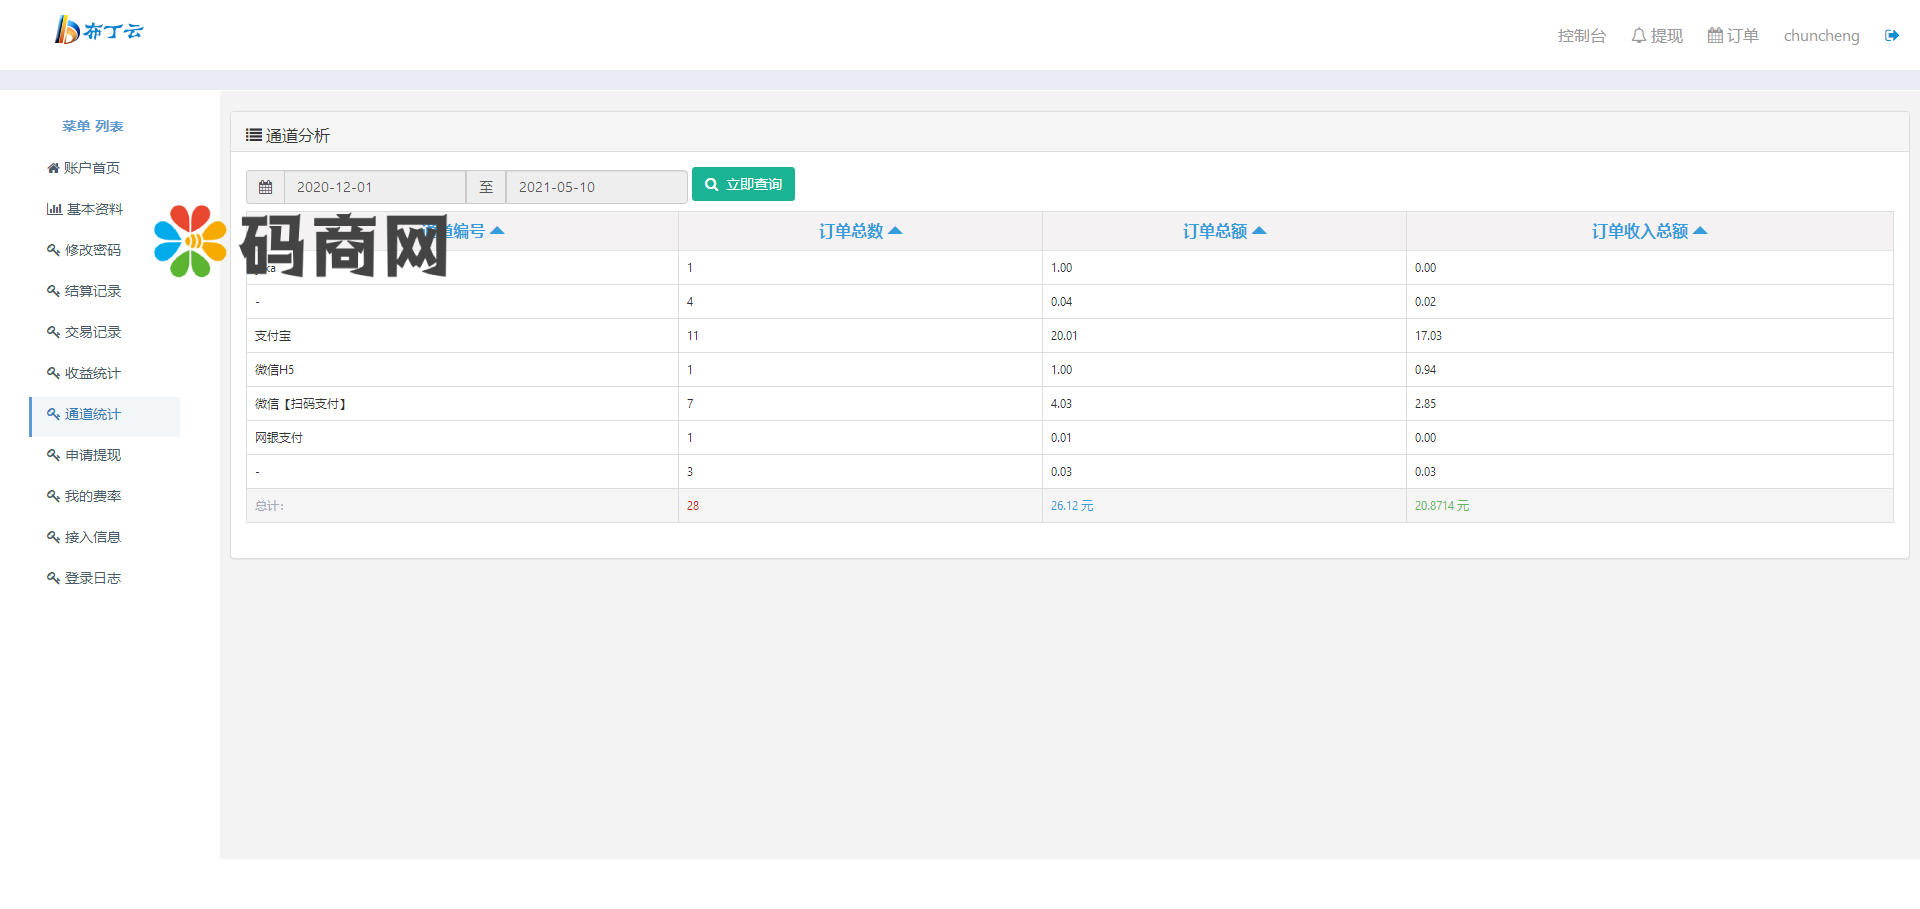Image resolution: width=1920 pixels, height=909 pixels.
Task: Open 提现 bell notification link
Action: coord(1657,36)
